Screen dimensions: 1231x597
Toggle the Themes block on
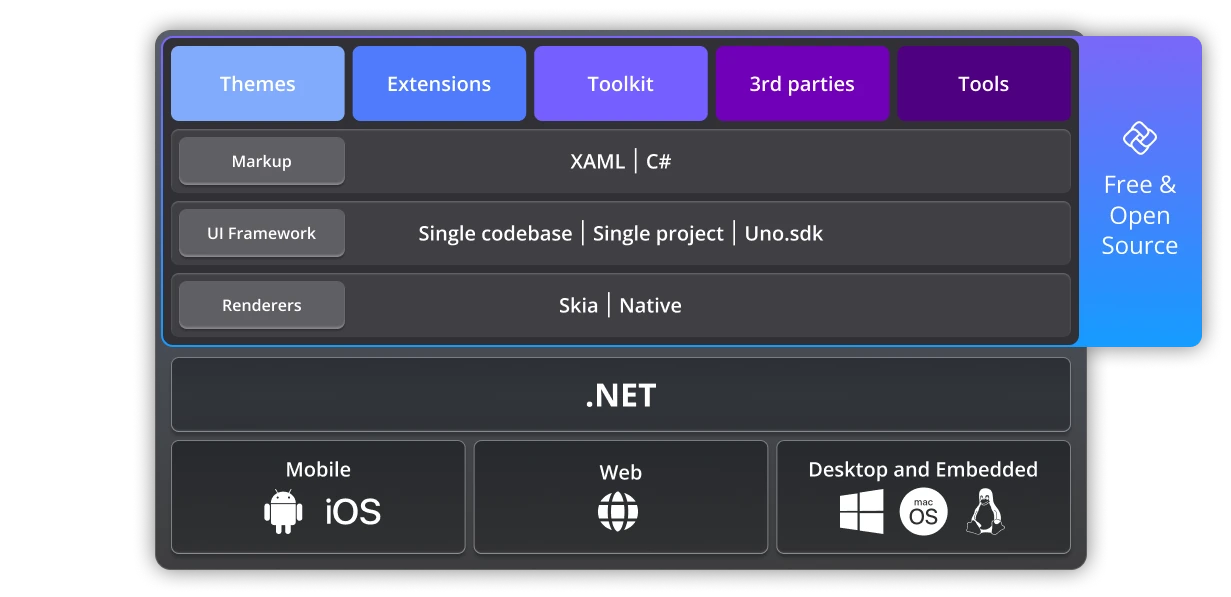pos(257,83)
